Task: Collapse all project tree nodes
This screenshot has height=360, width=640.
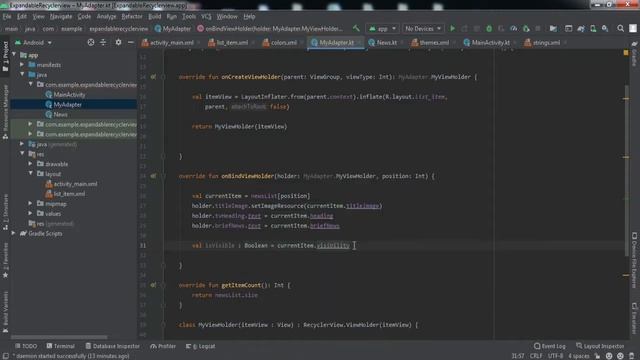Action: (x=103, y=42)
